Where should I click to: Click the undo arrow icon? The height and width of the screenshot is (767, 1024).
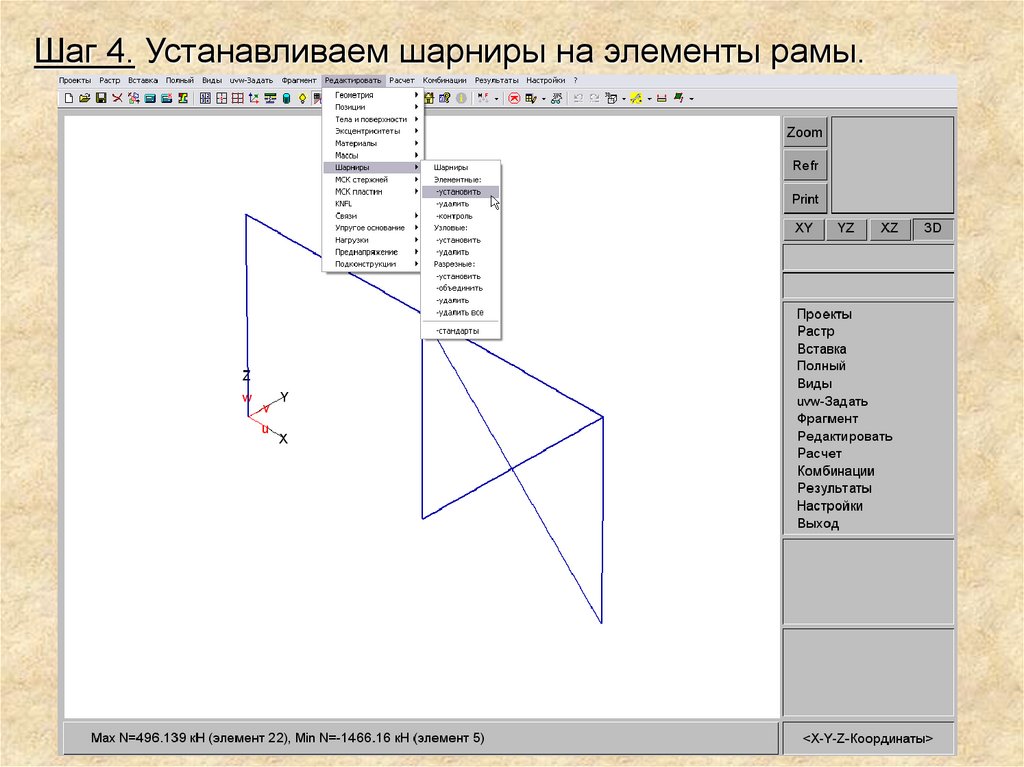pyautogui.click(x=578, y=98)
